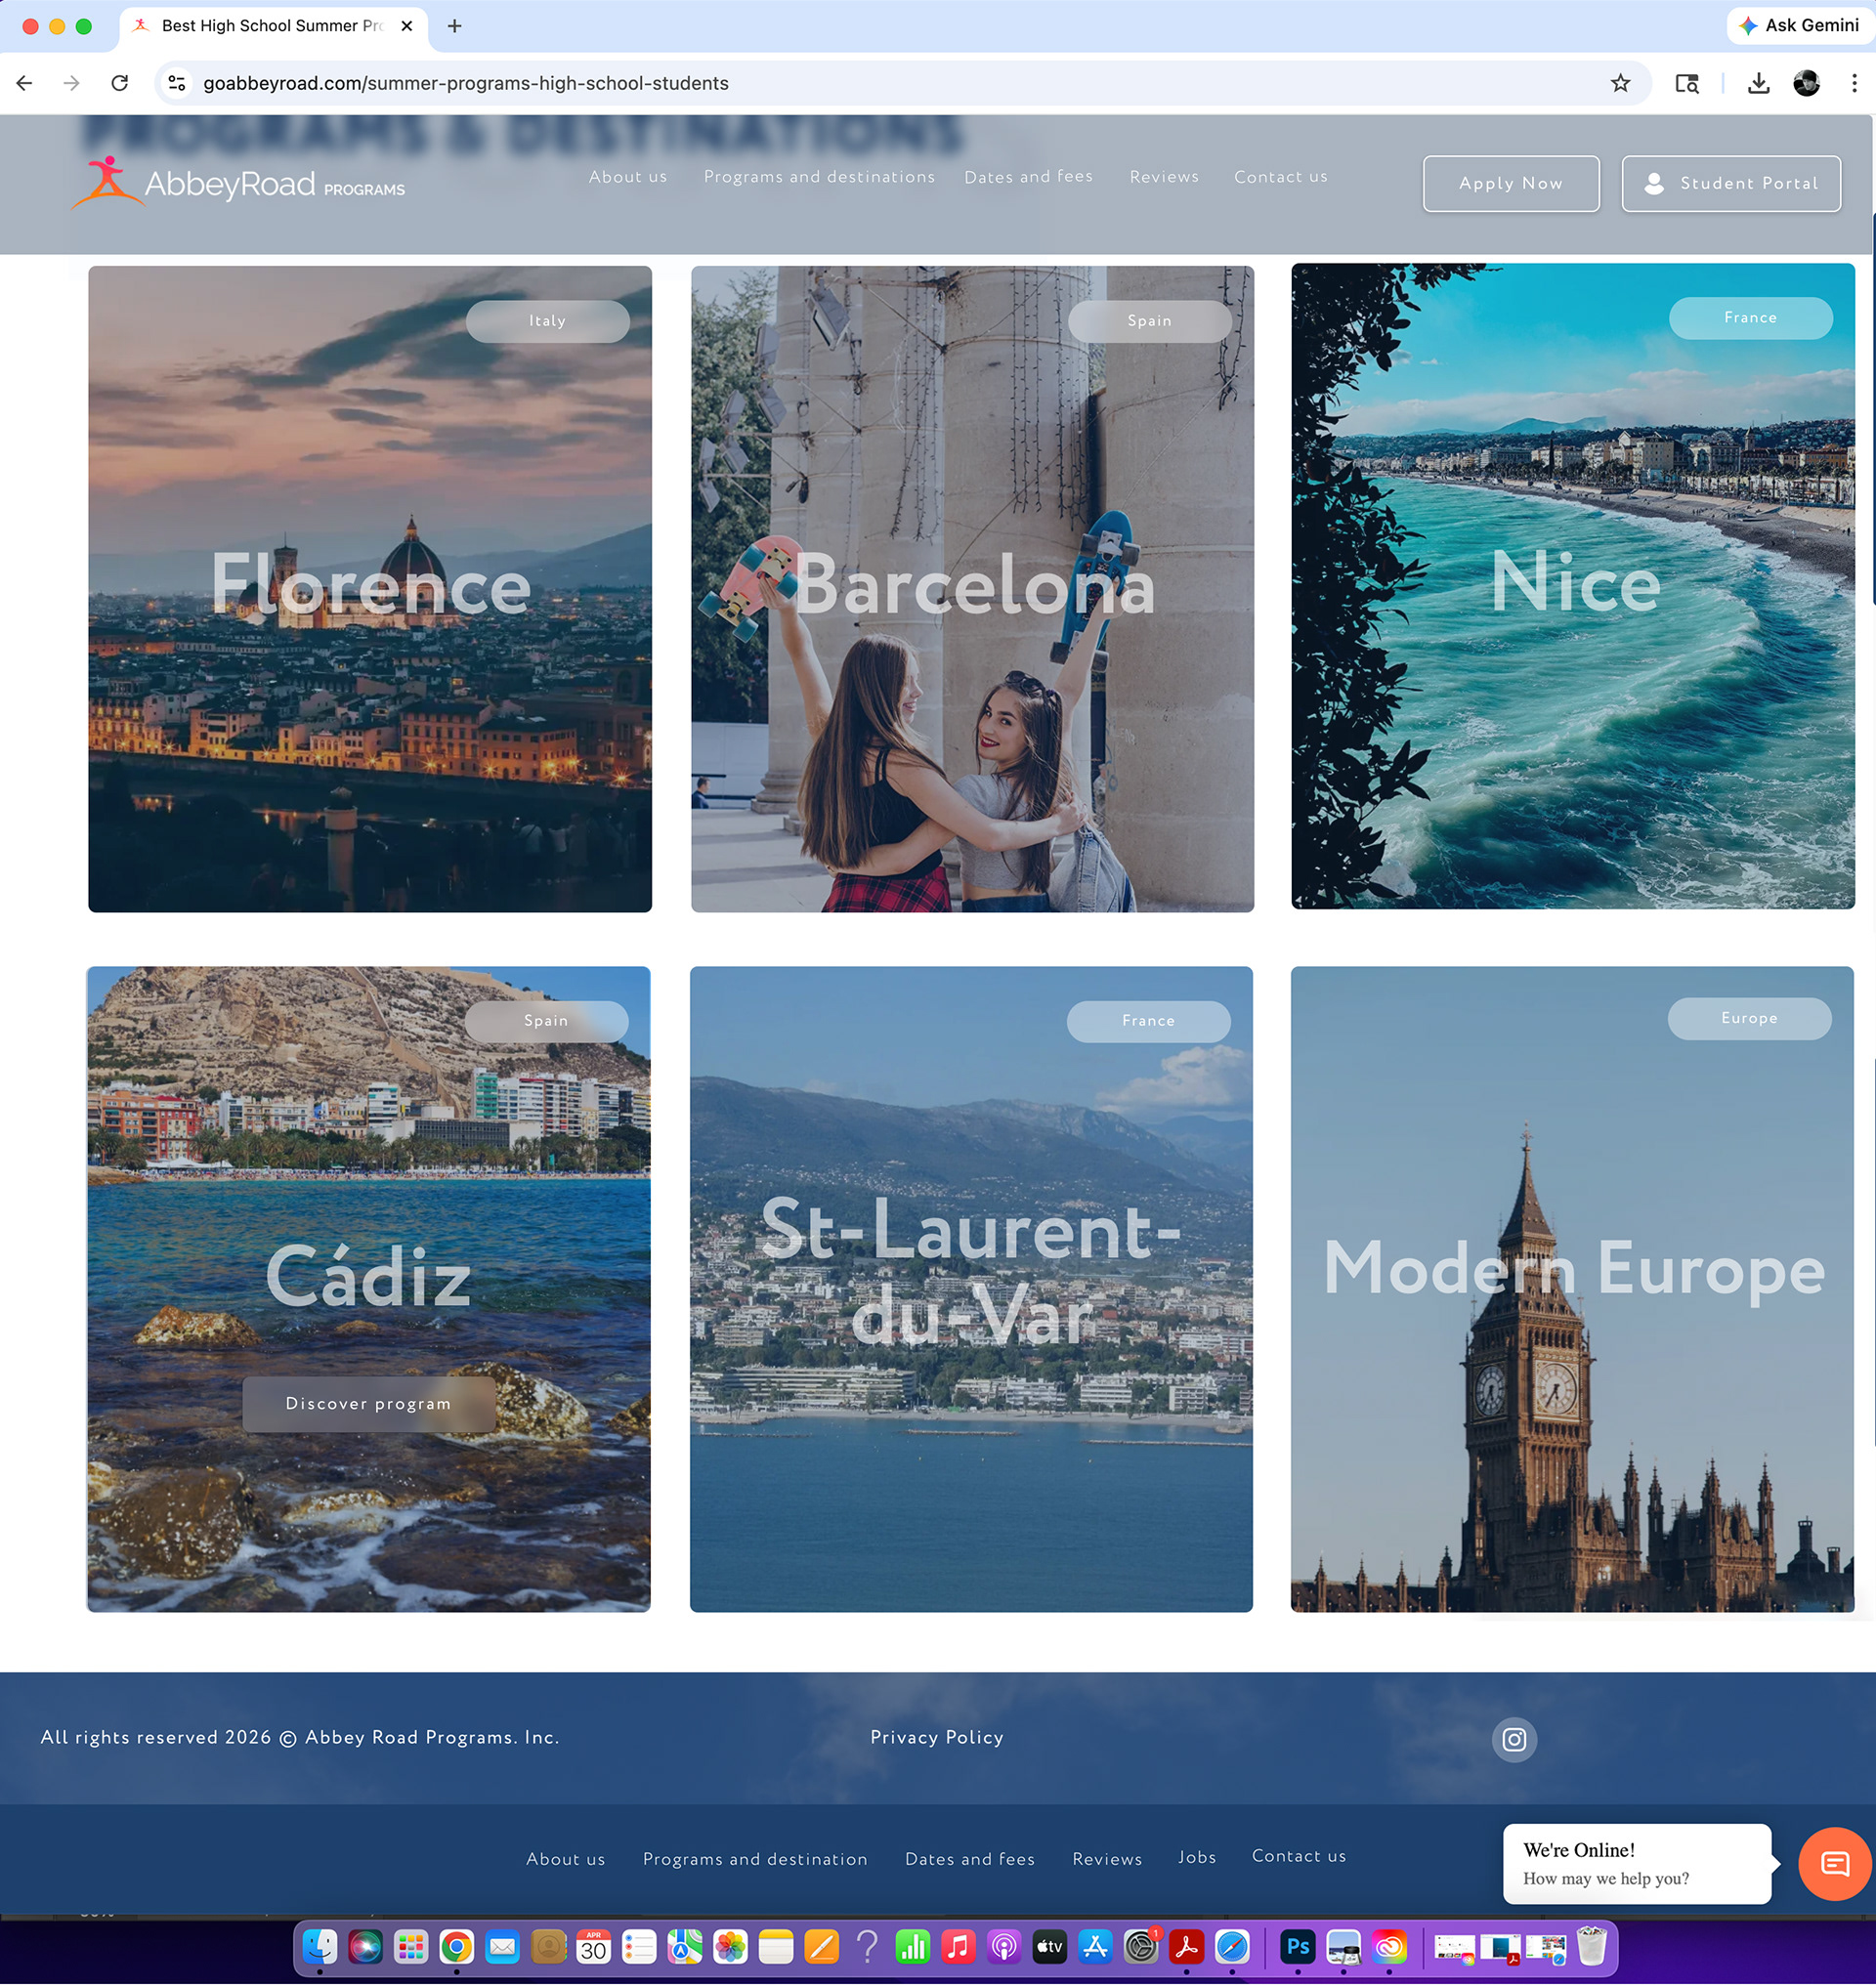This screenshot has height=1986, width=1876.
Task: Click the Chrome profile avatar
Action: click(1806, 83)
